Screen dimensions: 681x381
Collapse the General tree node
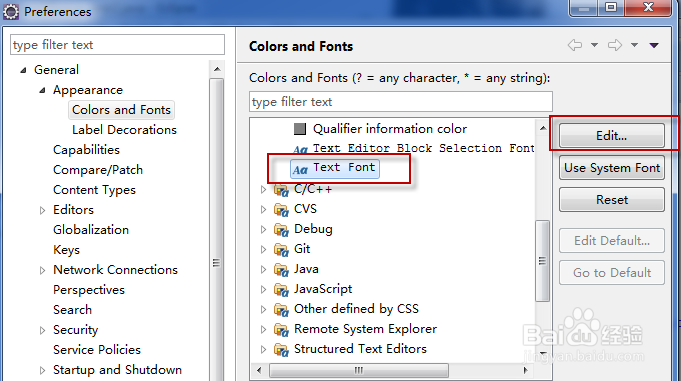23,70
